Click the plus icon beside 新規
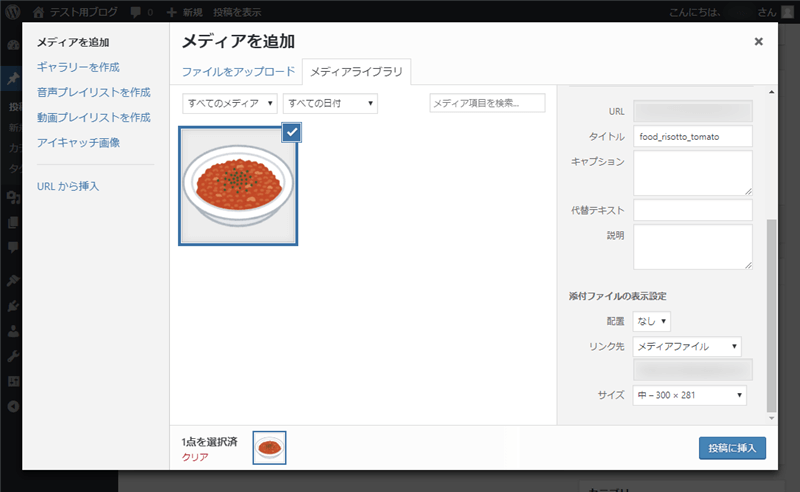 172,12
